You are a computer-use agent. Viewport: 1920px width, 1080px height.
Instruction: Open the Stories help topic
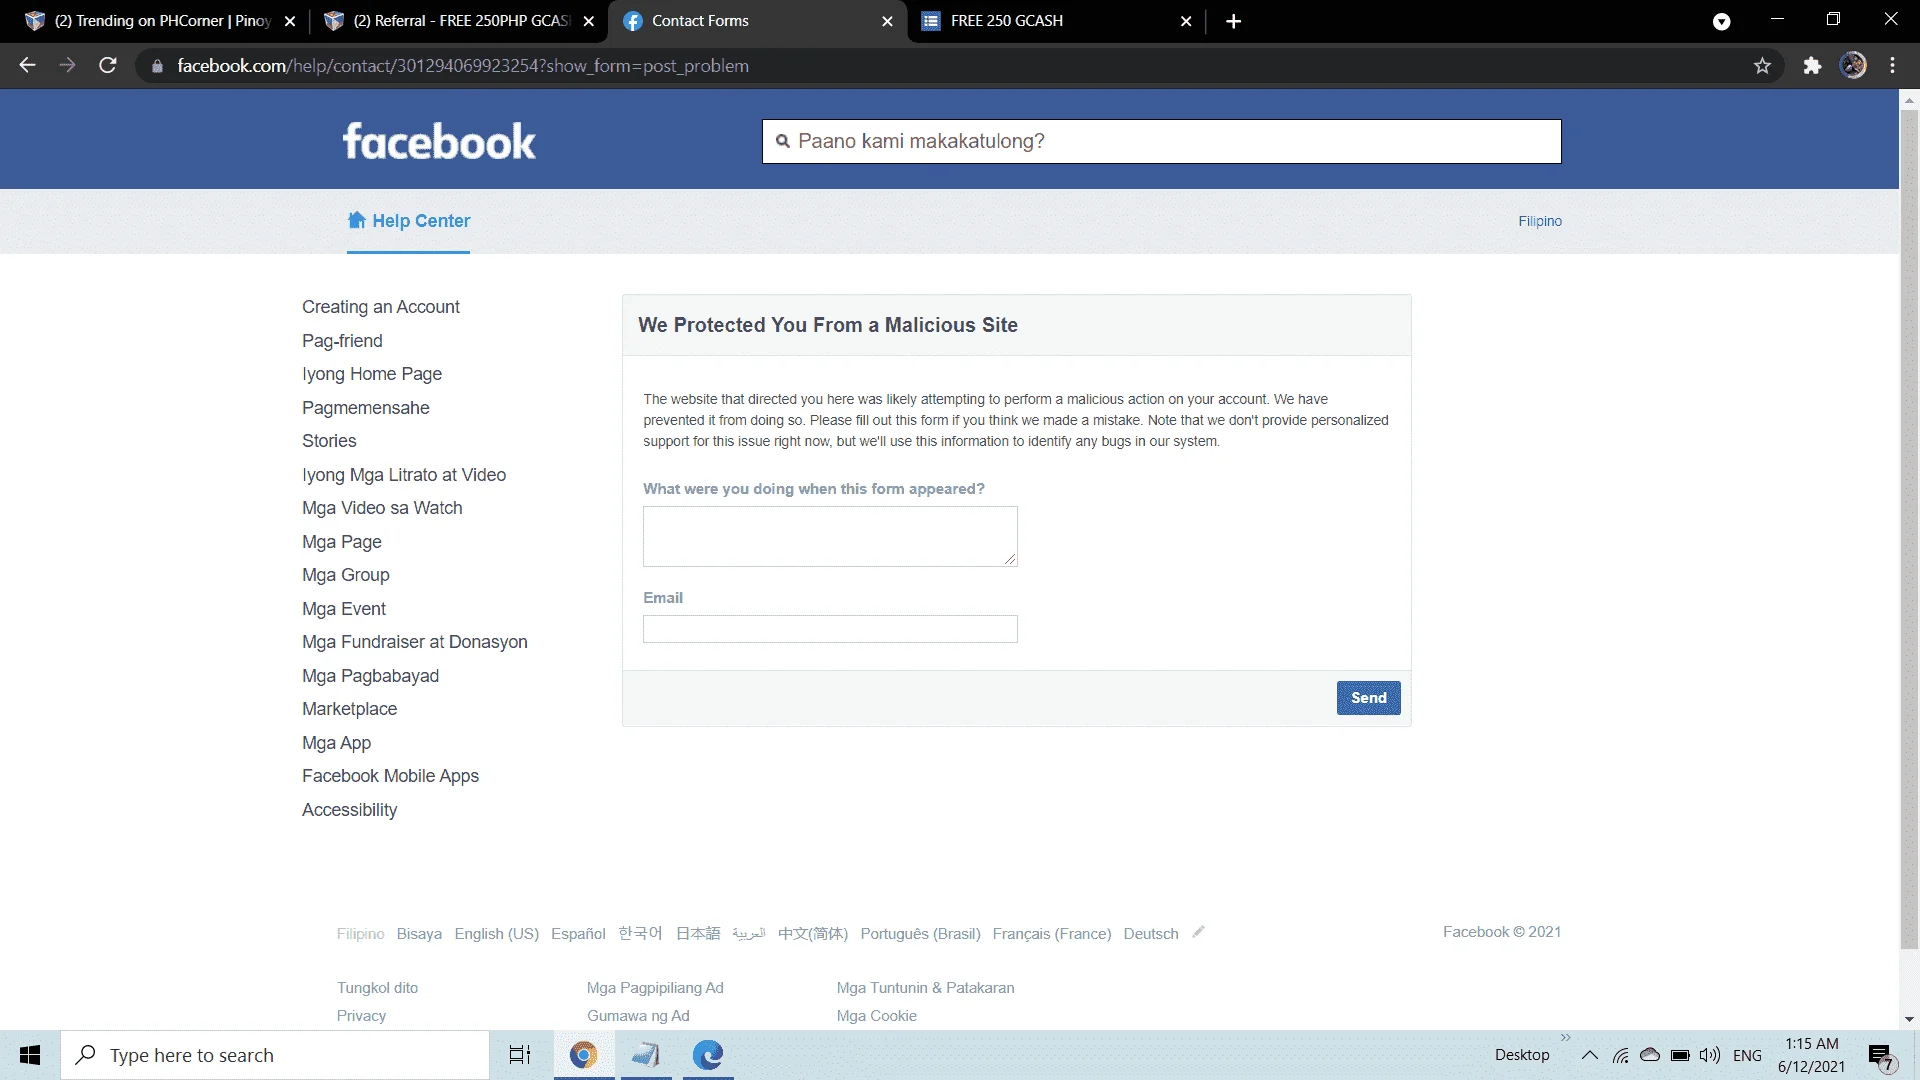pos(329,441)
